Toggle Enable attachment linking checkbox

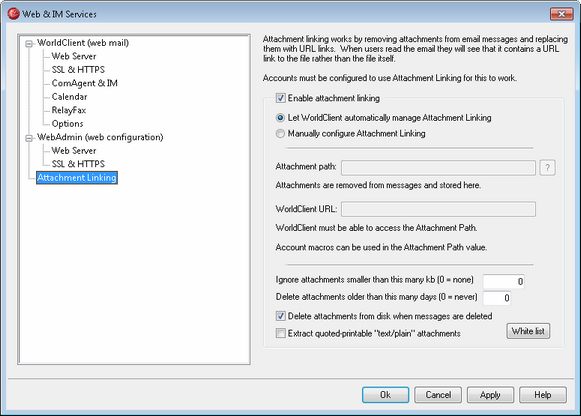click(x=280, y=98)
